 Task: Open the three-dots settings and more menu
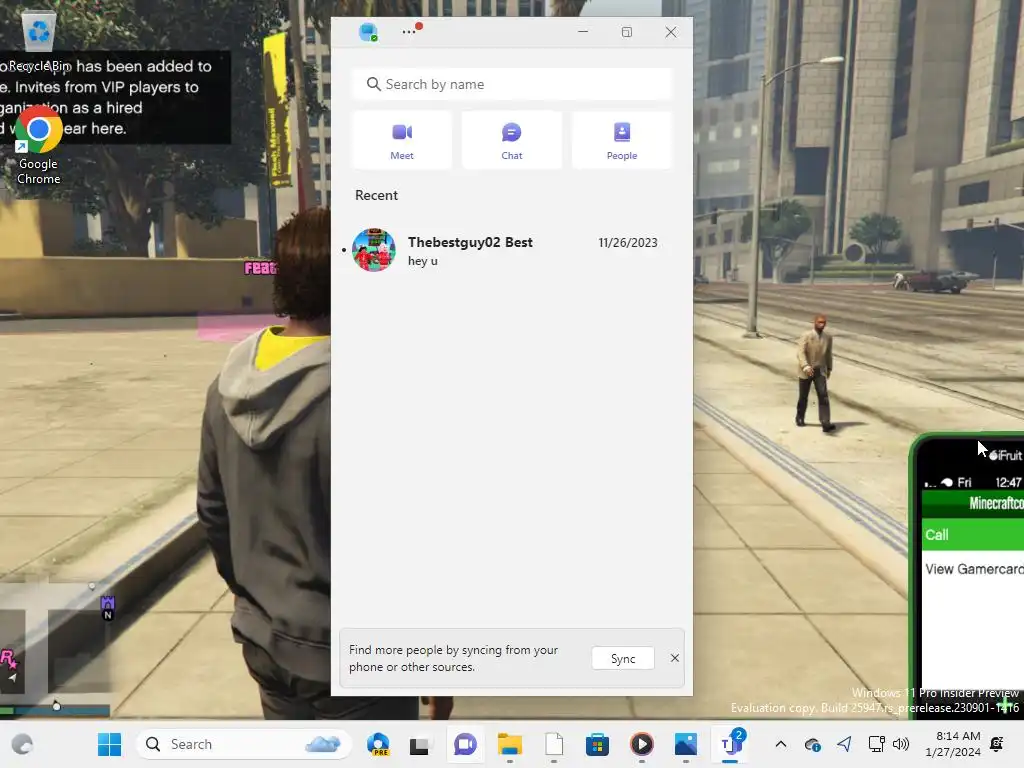tap(411, 30)
